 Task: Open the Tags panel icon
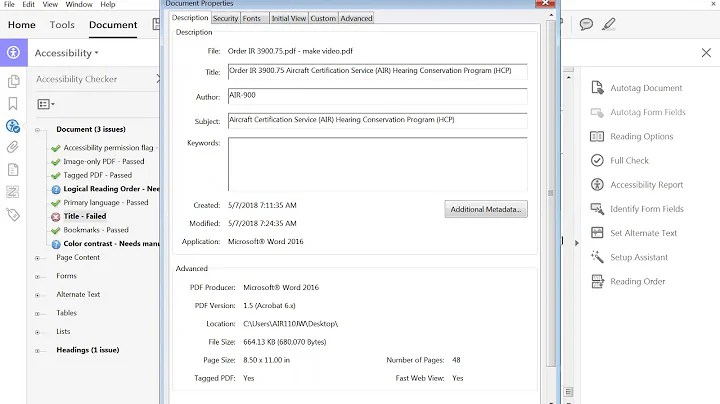[13, 214]
